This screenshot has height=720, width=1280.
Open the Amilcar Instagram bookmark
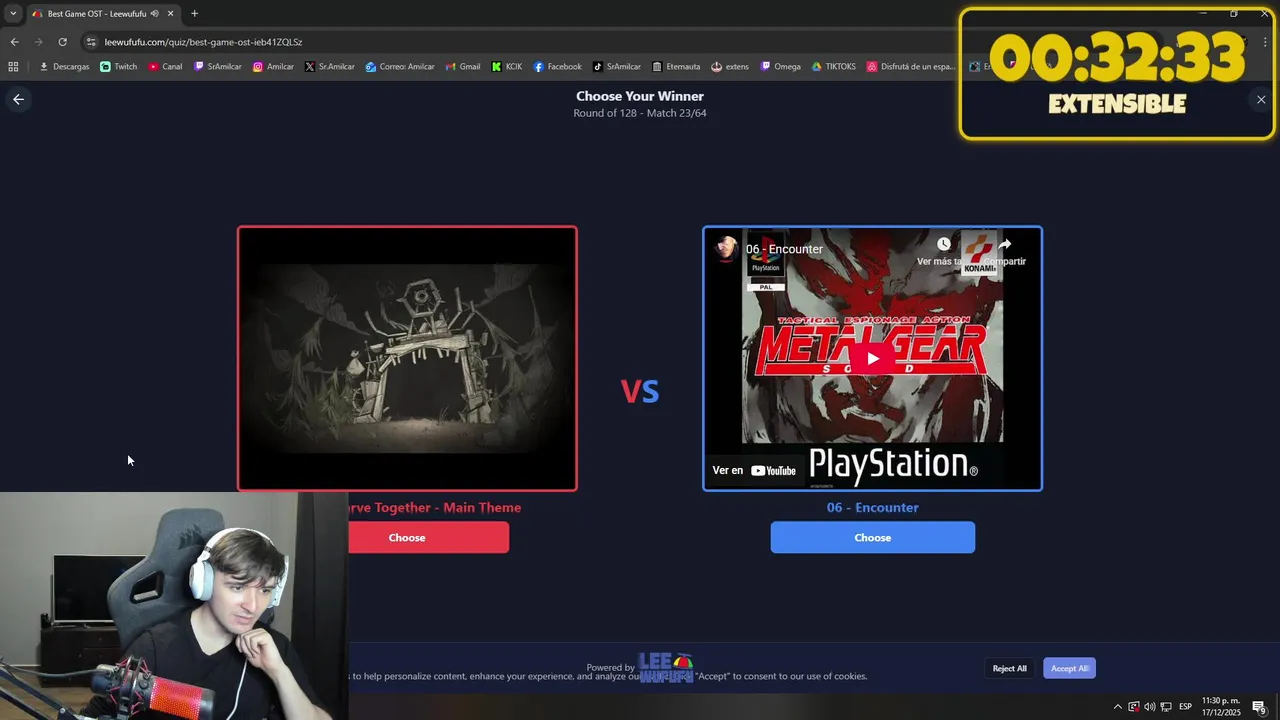click(x=273, y=67)
